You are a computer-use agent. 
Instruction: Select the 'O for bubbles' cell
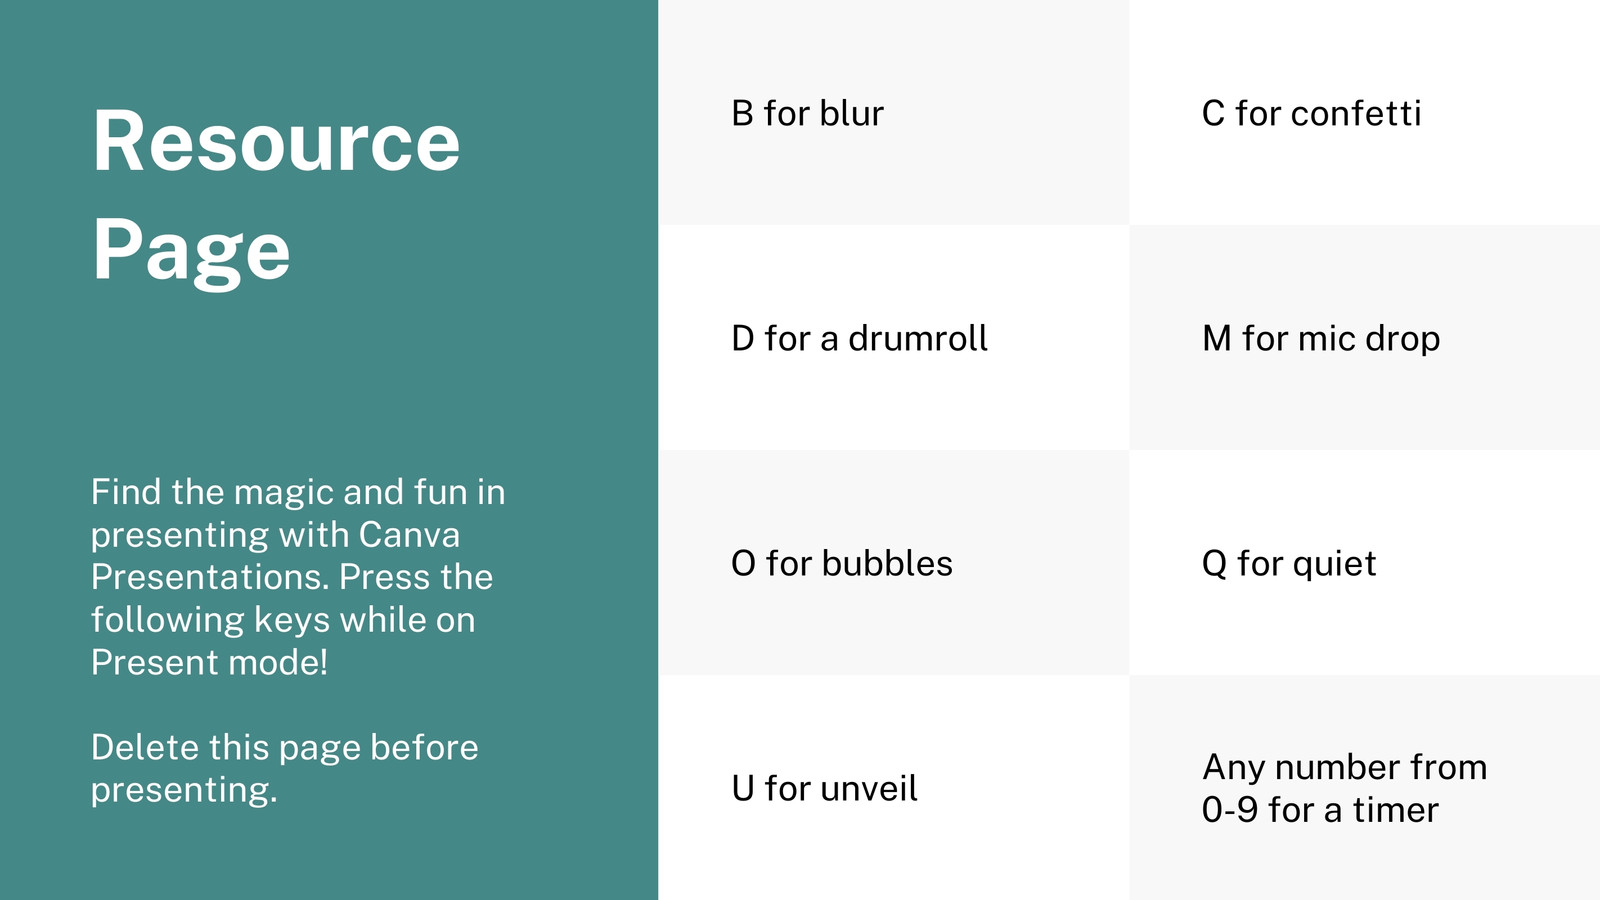pyautogui.click(x=894, y=562)
